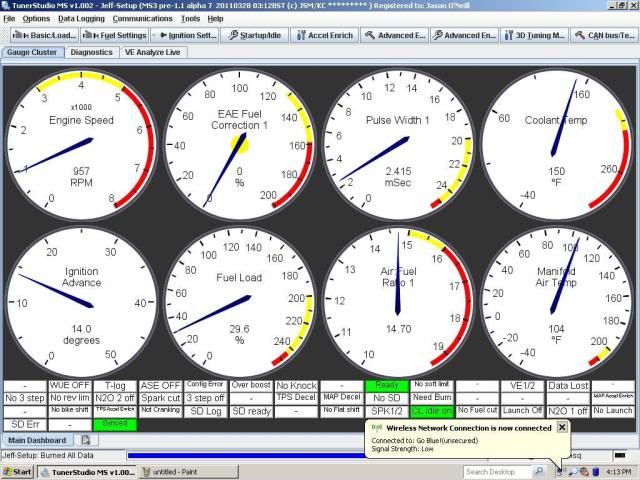Viewport: 640px width, 480px height.
Task: Click the SPK1/2 indicator
Action: [x=387, y=411]
